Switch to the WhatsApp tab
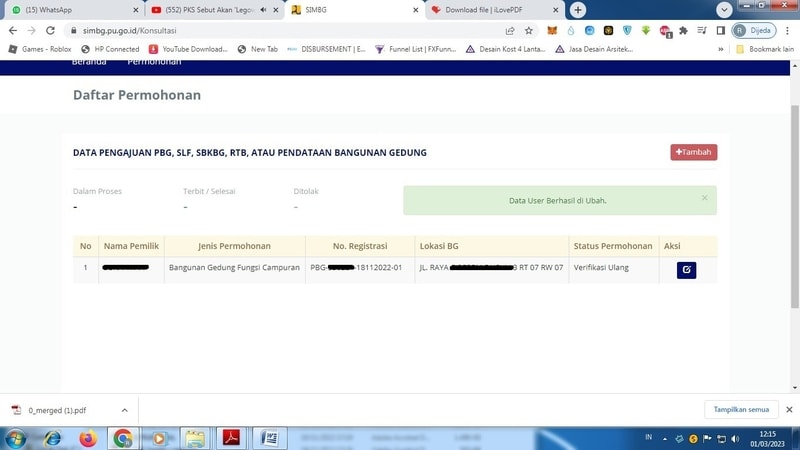Viewport: 800px width, 450px height. point(70,9)
